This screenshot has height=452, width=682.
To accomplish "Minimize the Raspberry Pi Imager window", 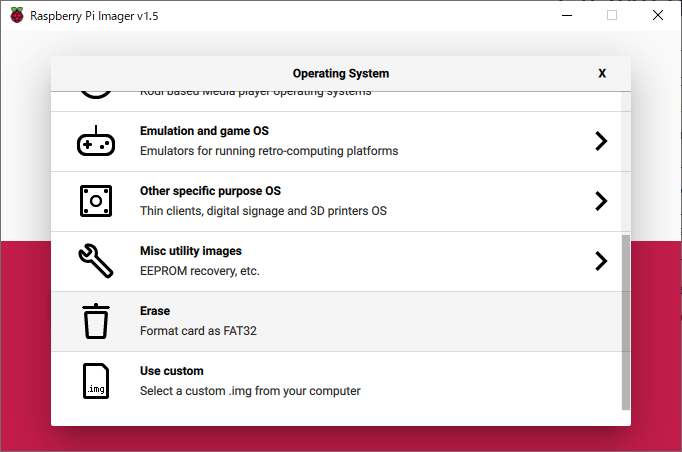I will tap(567, 15).
